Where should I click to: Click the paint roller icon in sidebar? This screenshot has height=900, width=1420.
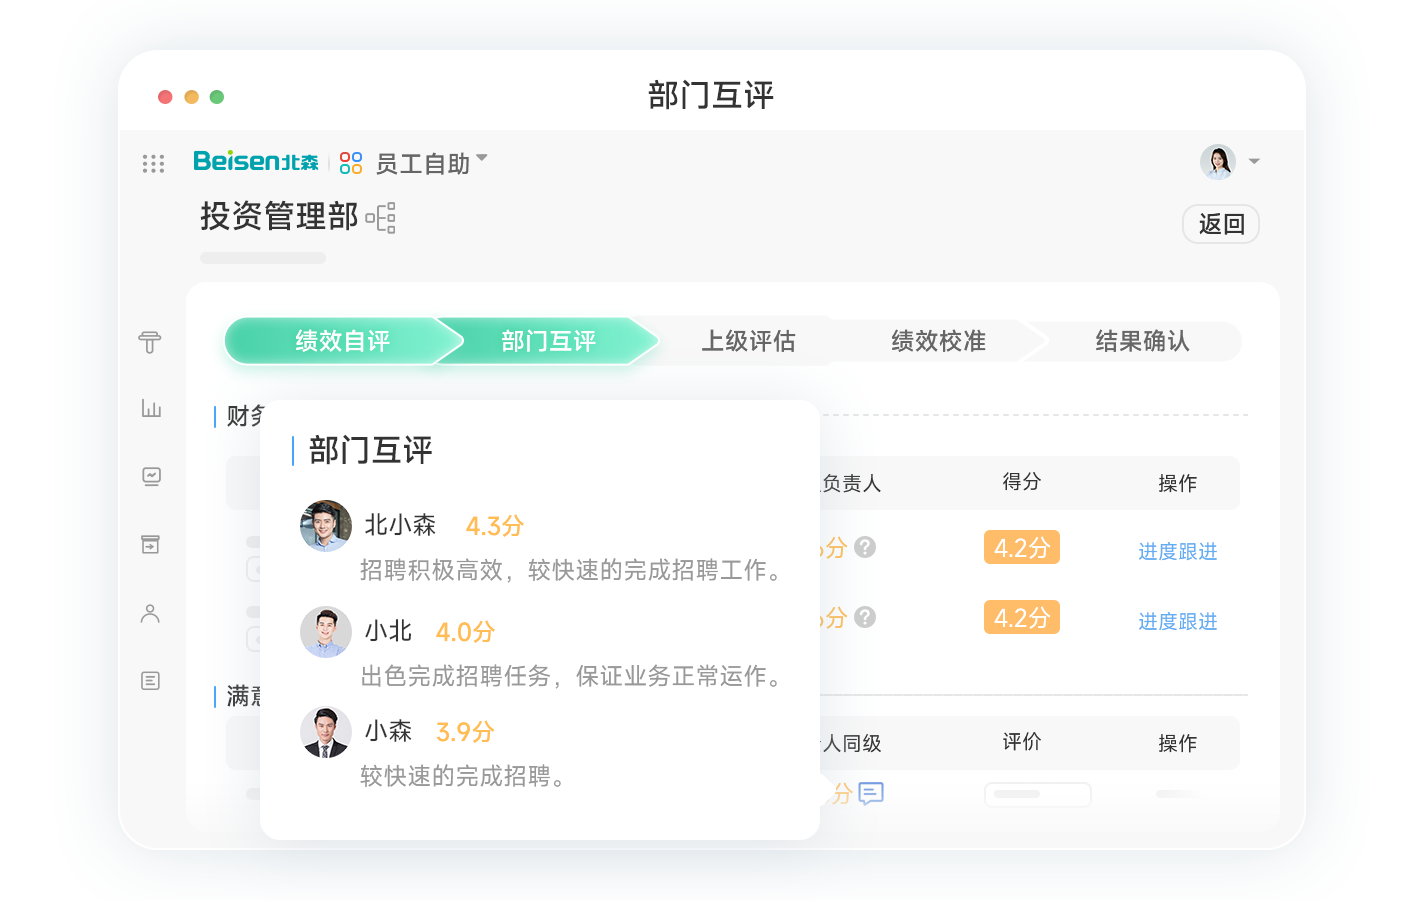(x=150, y=342)
